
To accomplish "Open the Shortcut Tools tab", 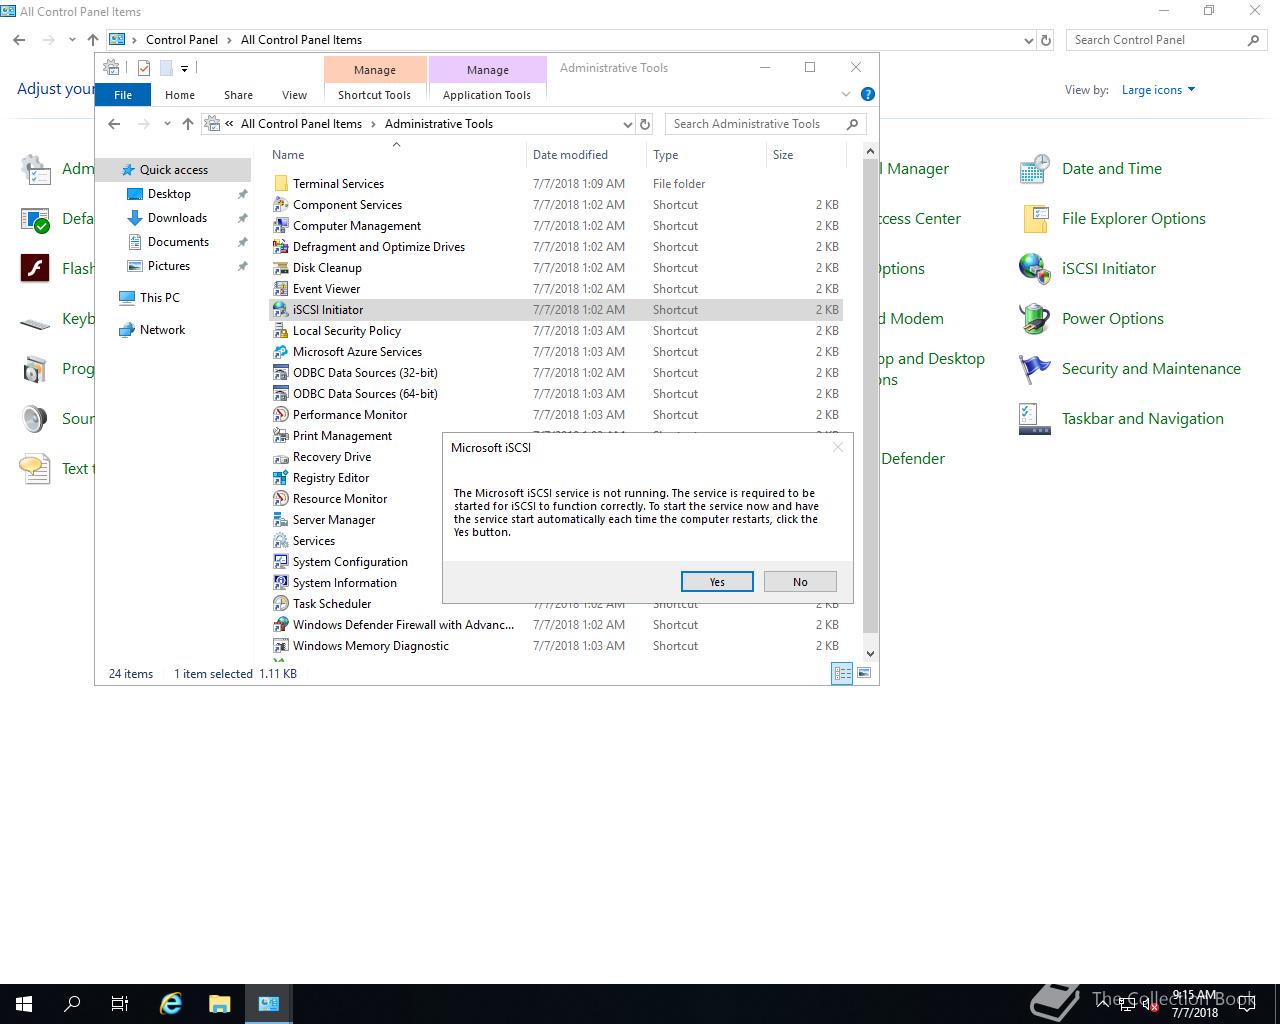I will 374,95.
